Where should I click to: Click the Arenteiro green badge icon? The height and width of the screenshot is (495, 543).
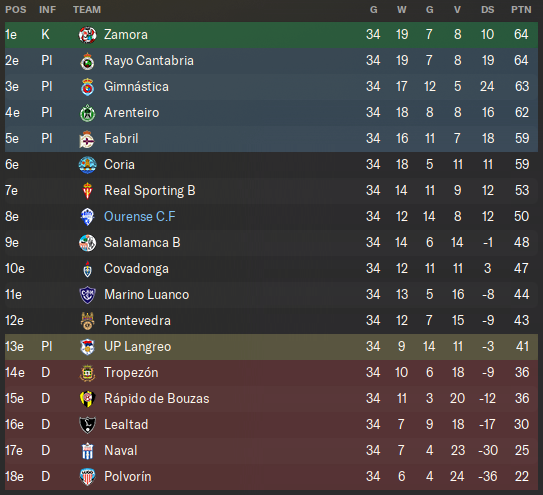click(x=87, y=113)
